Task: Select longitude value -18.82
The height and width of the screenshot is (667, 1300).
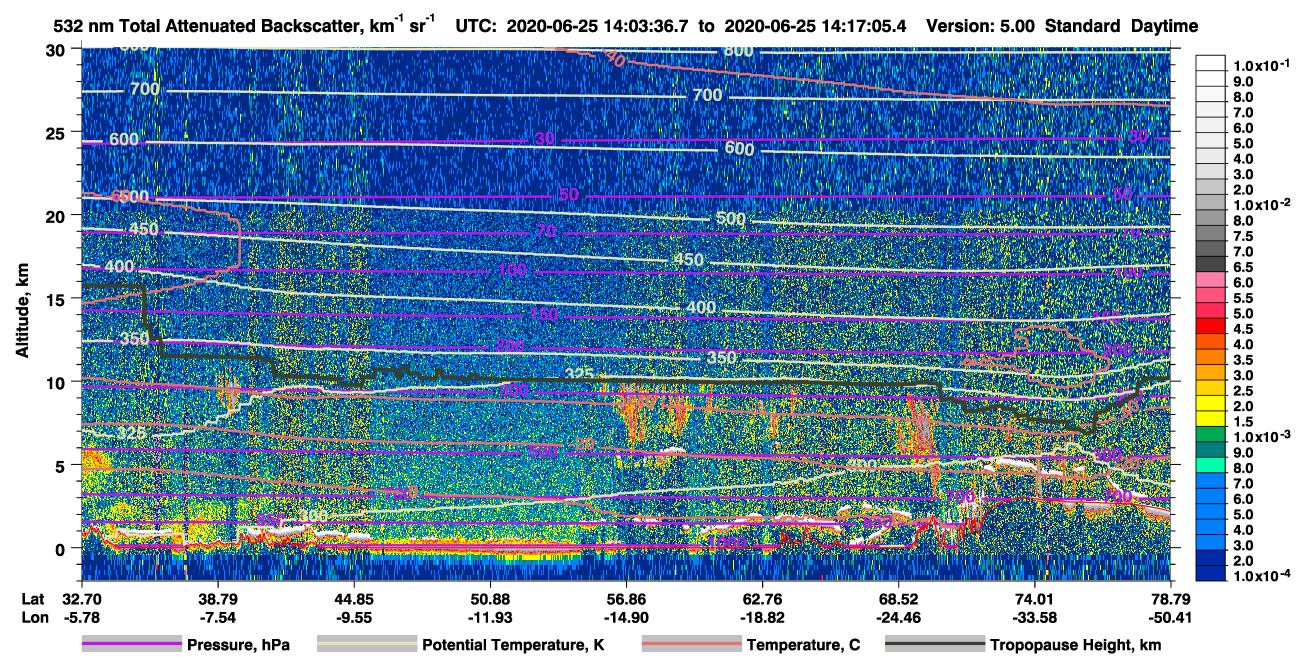Action: pos(762,617)
